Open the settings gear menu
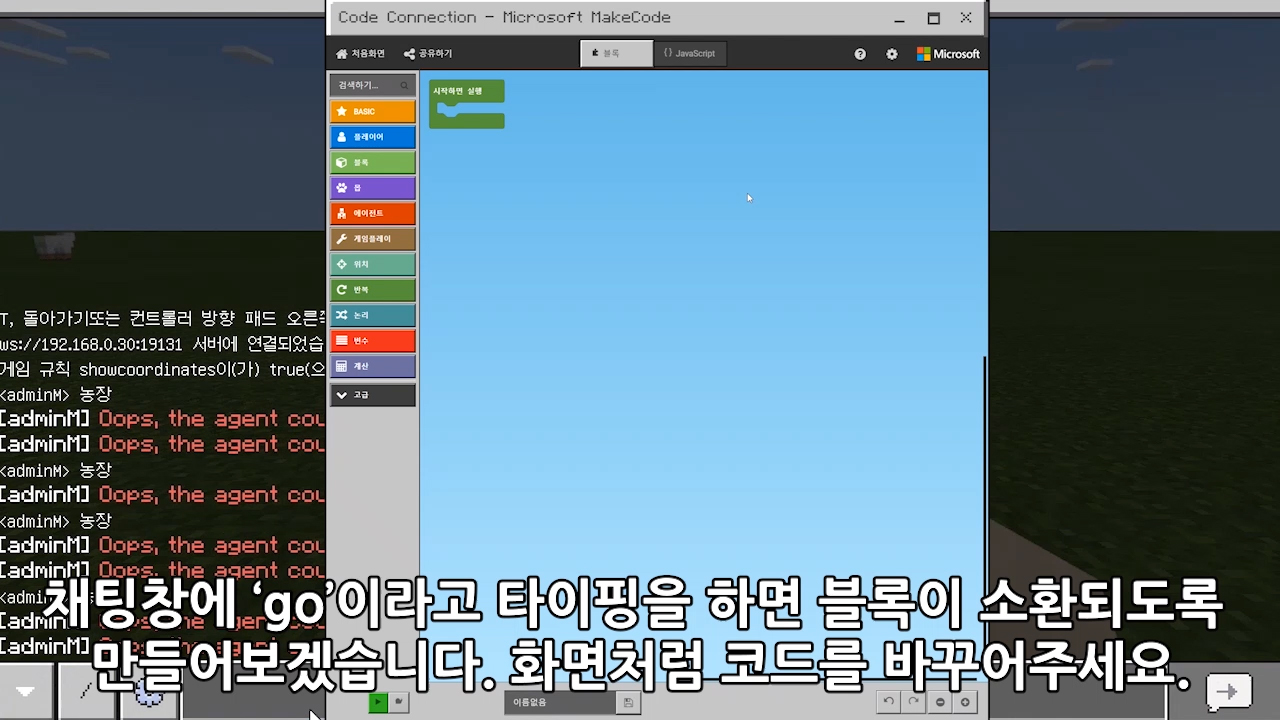The width and height of the screenshot is (1280, 720). click(x=892, y=54)
